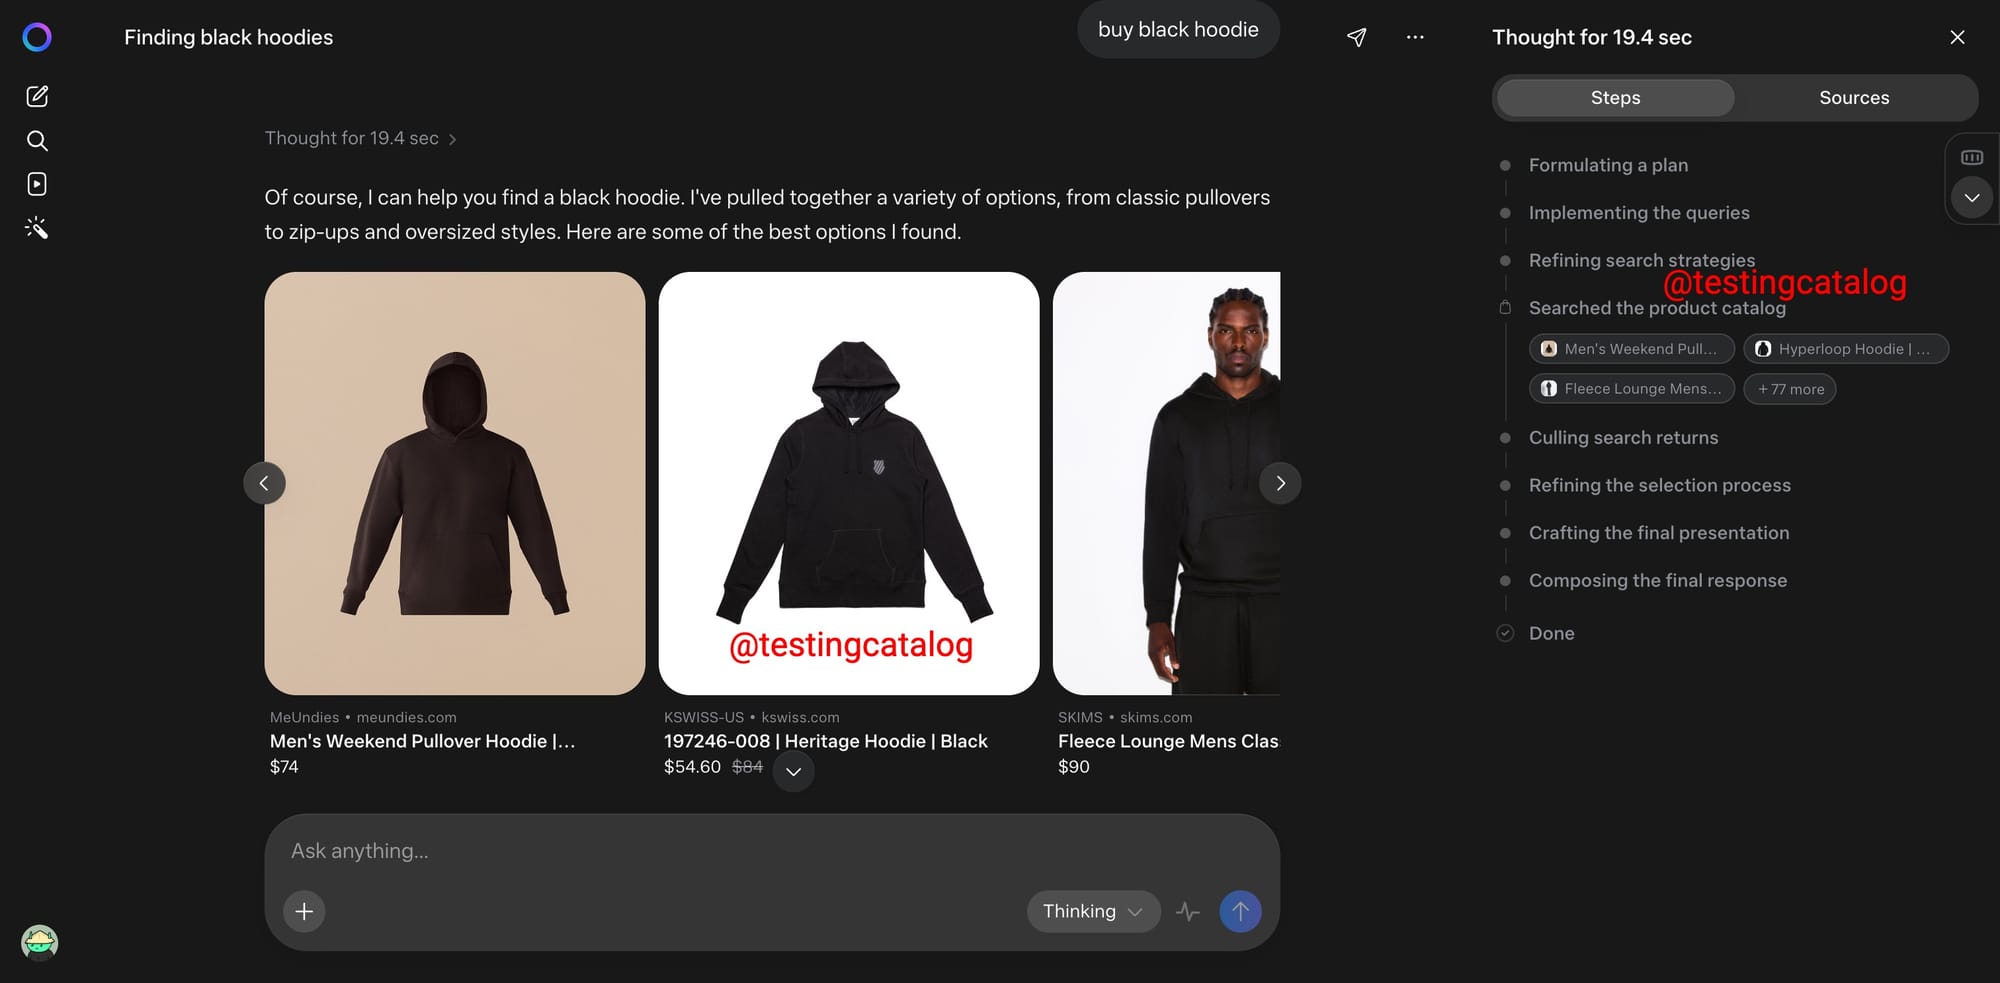Click the meundies.com source label
This screenshot has width=2000, height=983.
(406, 717)
